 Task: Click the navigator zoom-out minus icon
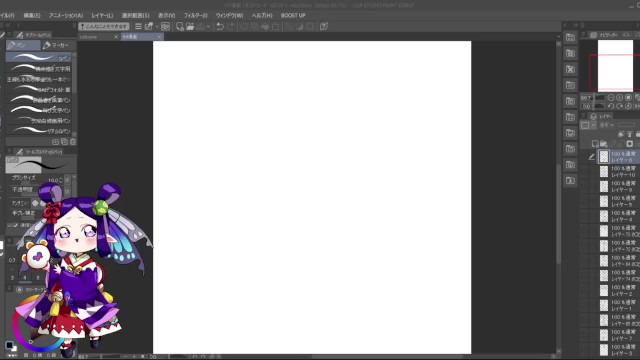pos(611,98)
